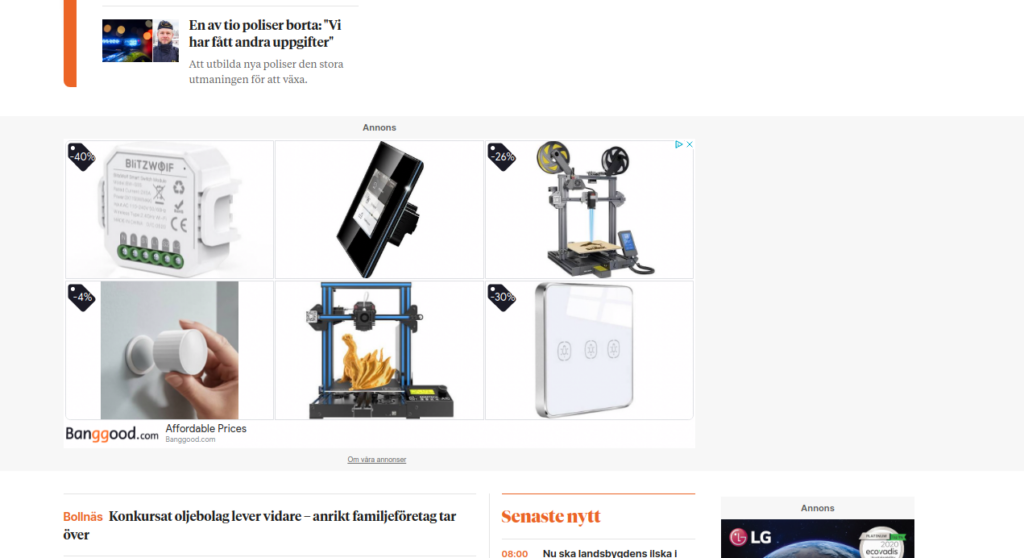Open the police article thumbnail image
Screen dimensions: 1024x558
coord(140,41)
